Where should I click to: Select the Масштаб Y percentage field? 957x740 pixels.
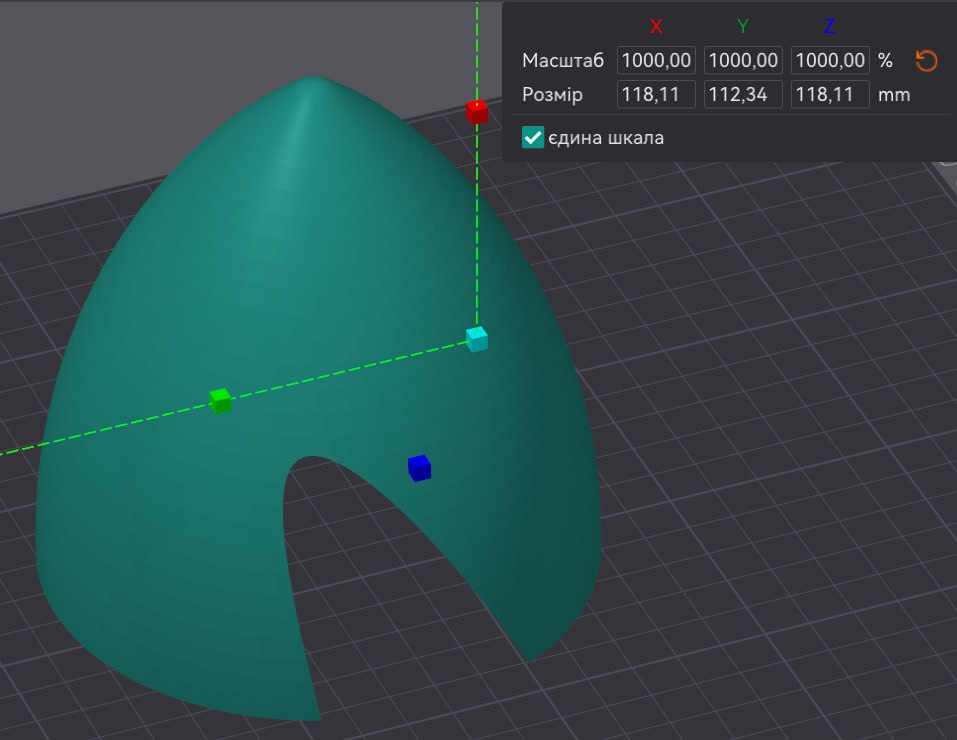tap(742, 61)
